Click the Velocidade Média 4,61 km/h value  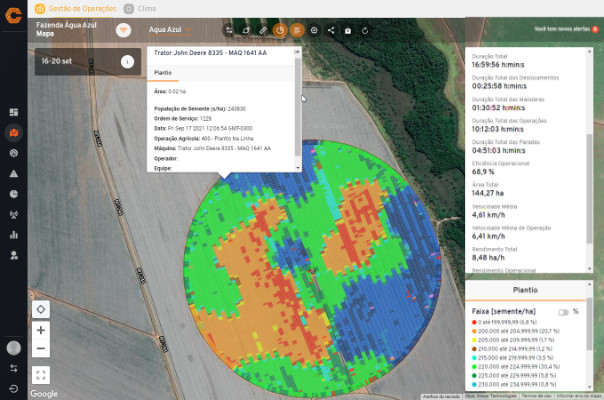[x=488, y=215]
